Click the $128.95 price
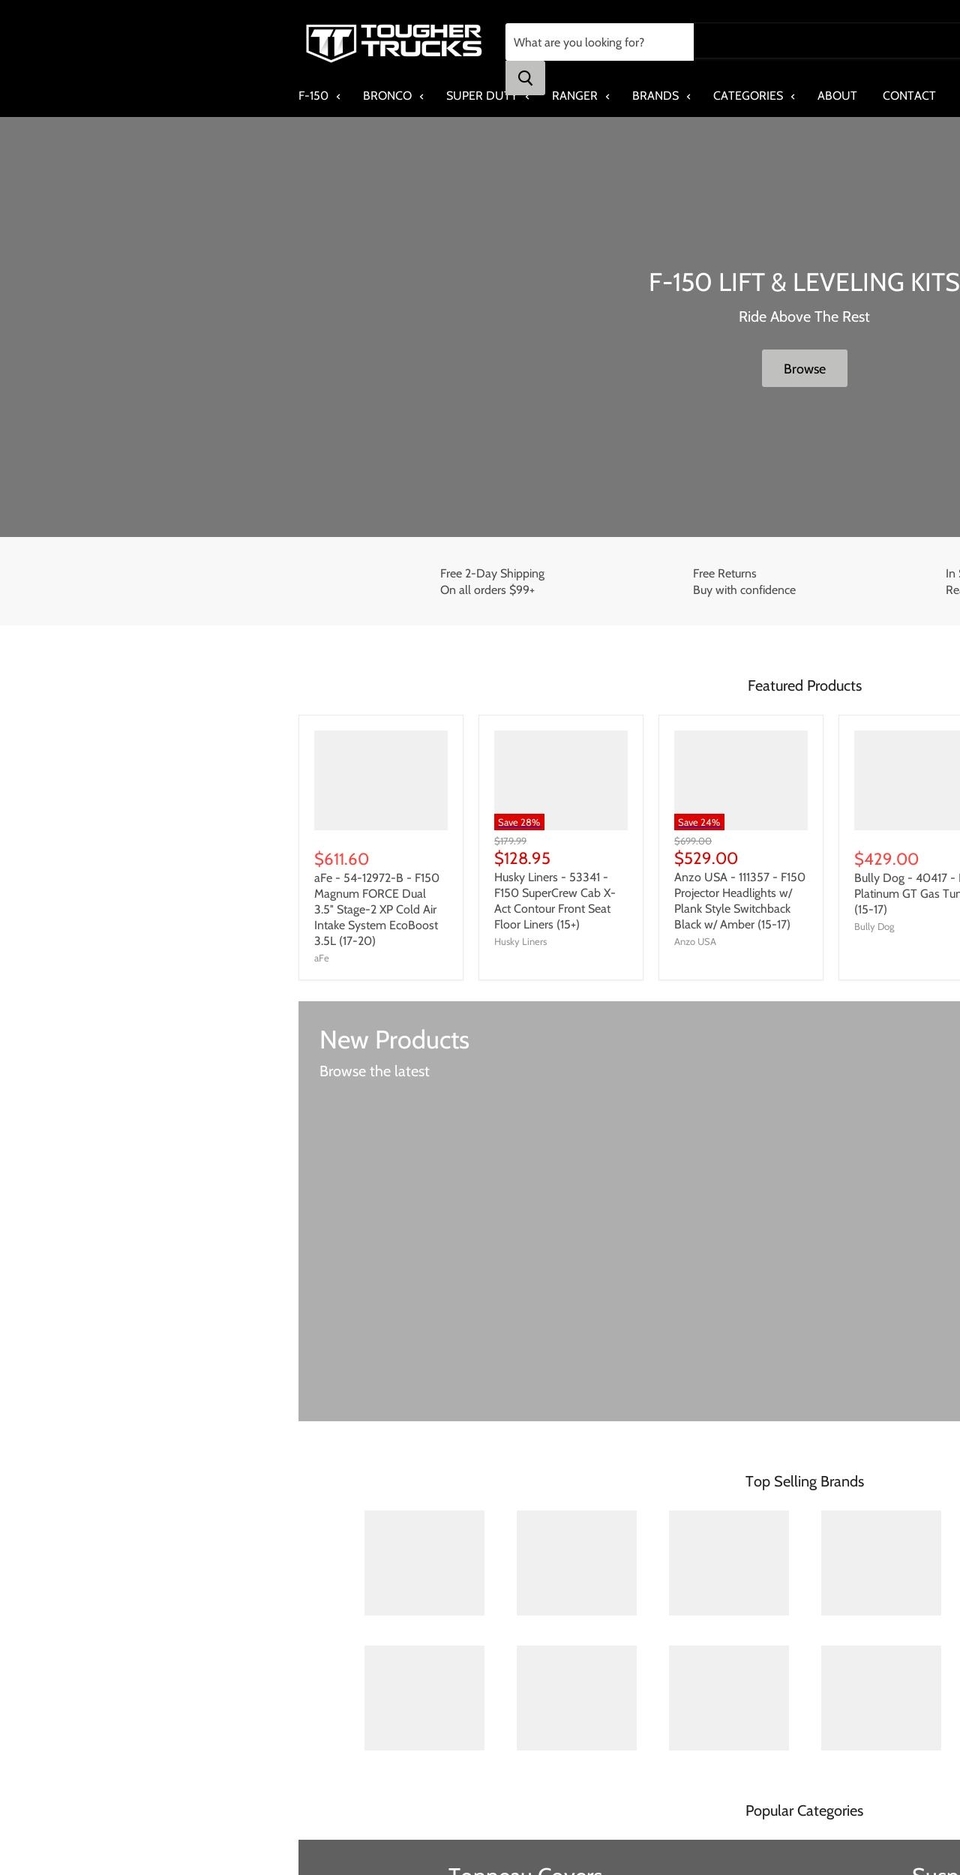 (x=522, y=858)
